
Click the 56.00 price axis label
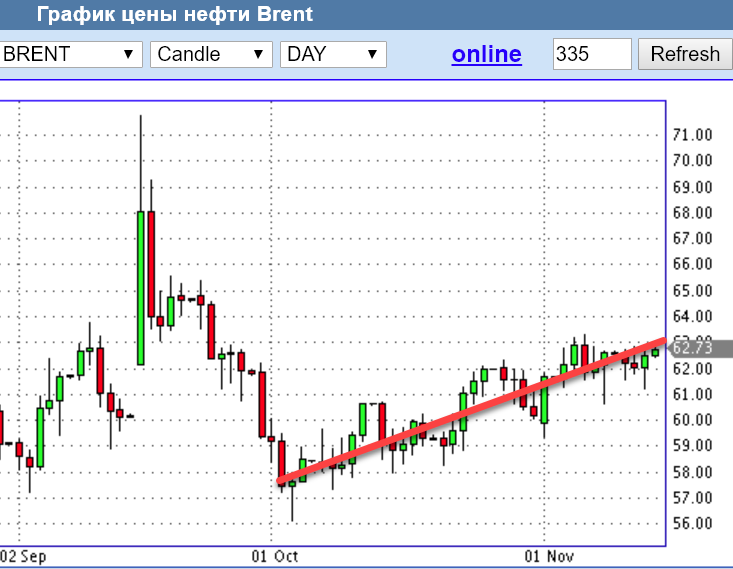pyautogui.click(x=692, y=524)
